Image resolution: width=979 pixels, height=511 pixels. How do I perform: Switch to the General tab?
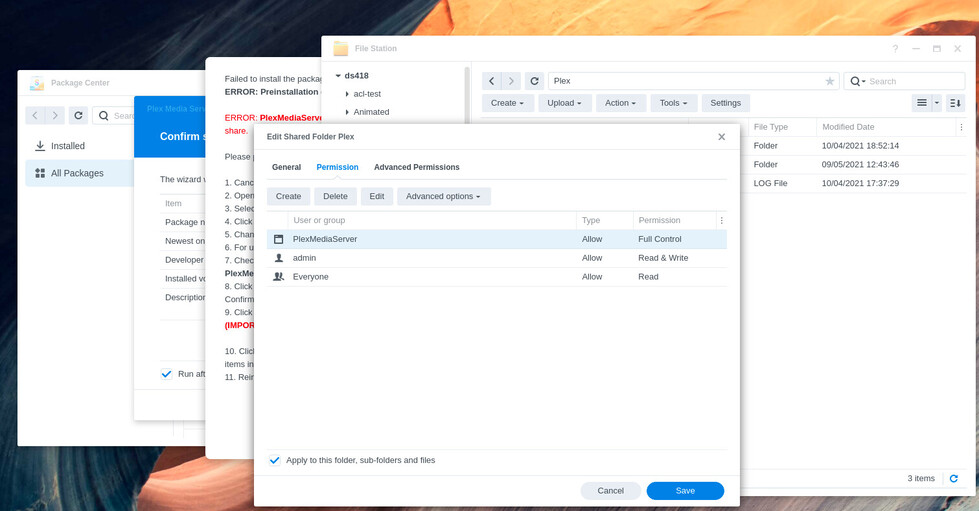click(x=287, y=167)
